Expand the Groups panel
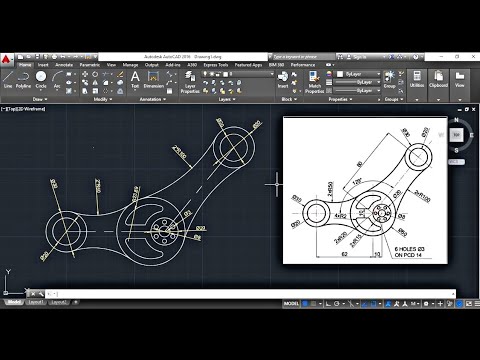 (394, 99)
